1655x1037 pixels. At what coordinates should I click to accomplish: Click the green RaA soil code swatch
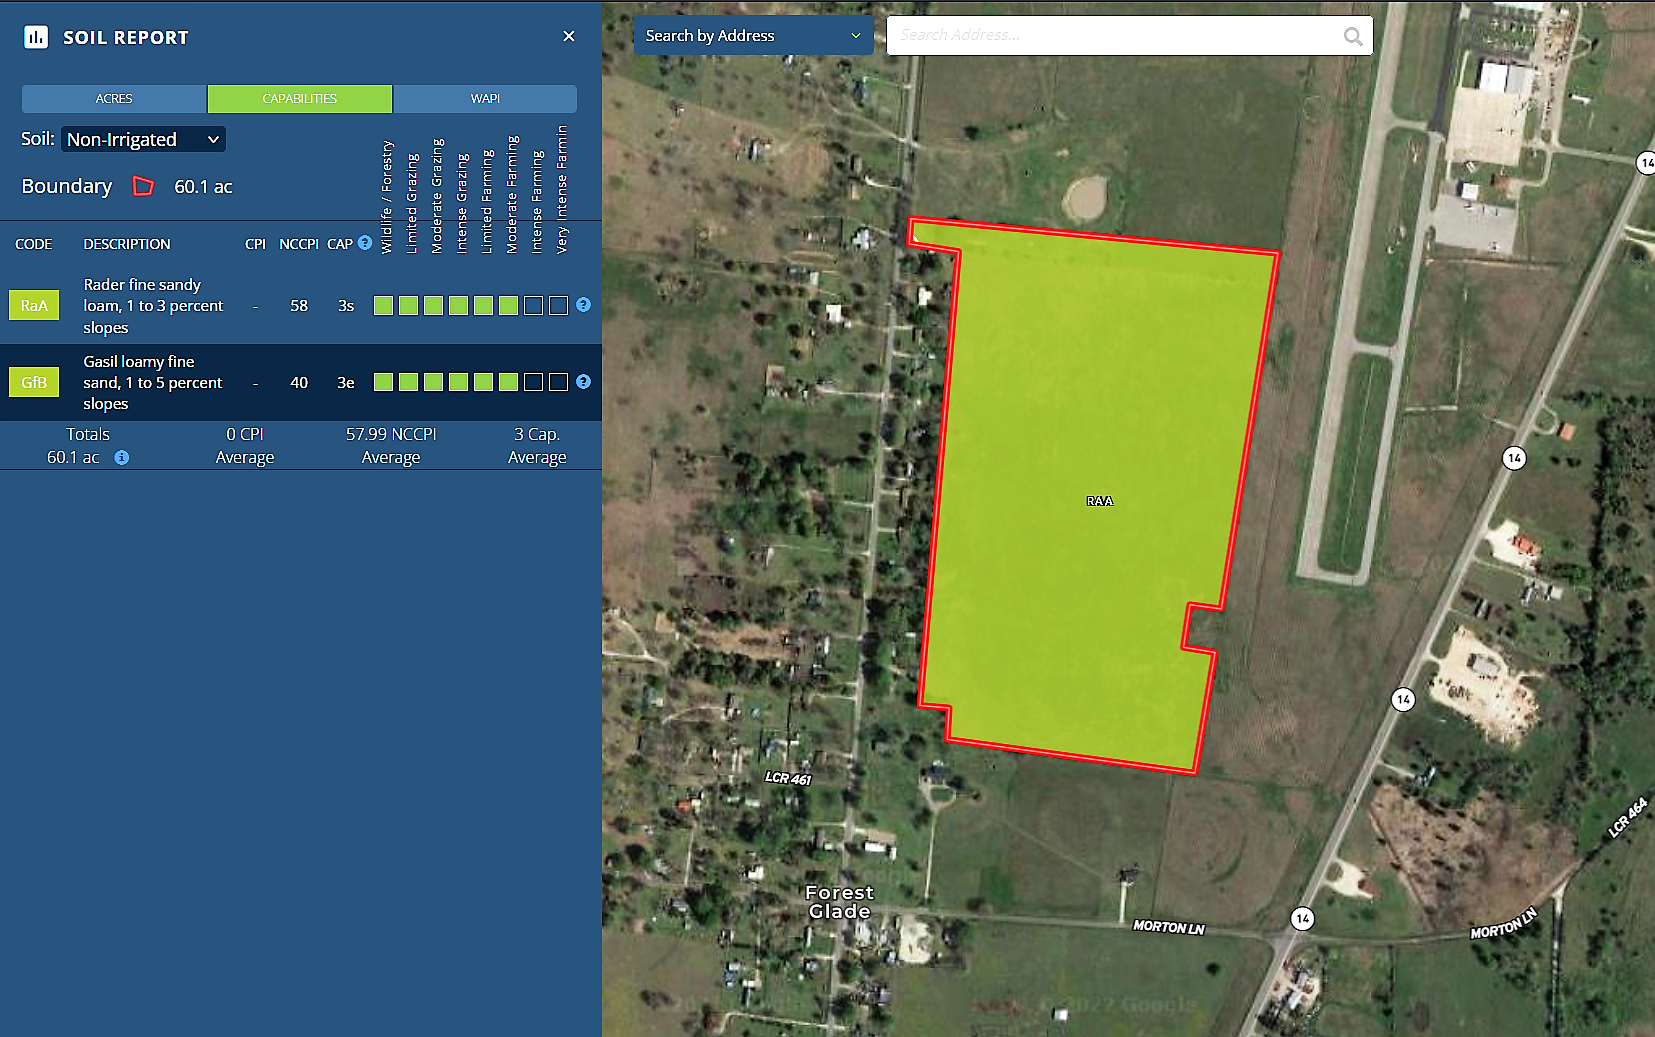click(34, 306)
